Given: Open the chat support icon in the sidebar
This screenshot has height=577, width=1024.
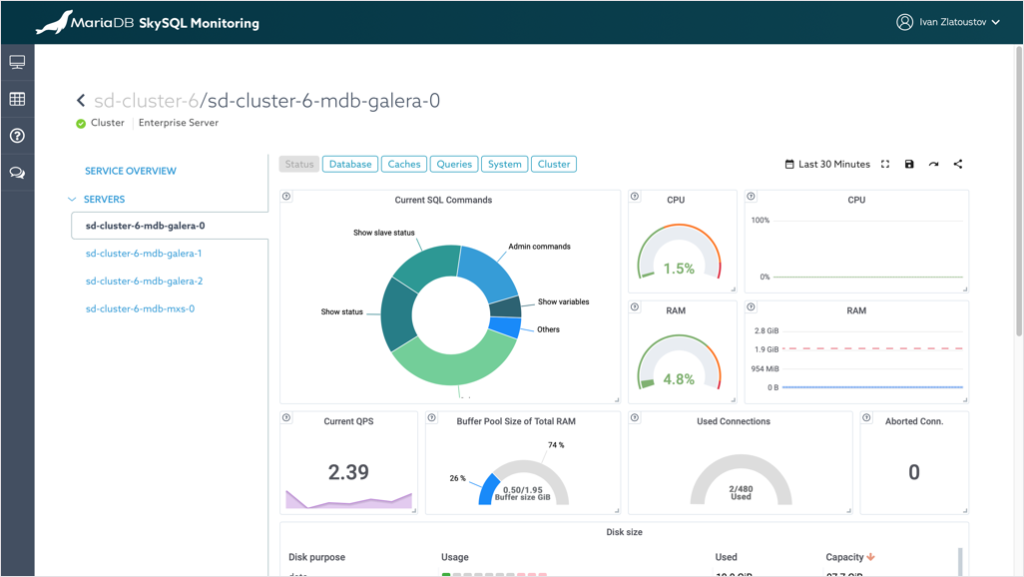Looking at the screenshot, I should (16, 172).
